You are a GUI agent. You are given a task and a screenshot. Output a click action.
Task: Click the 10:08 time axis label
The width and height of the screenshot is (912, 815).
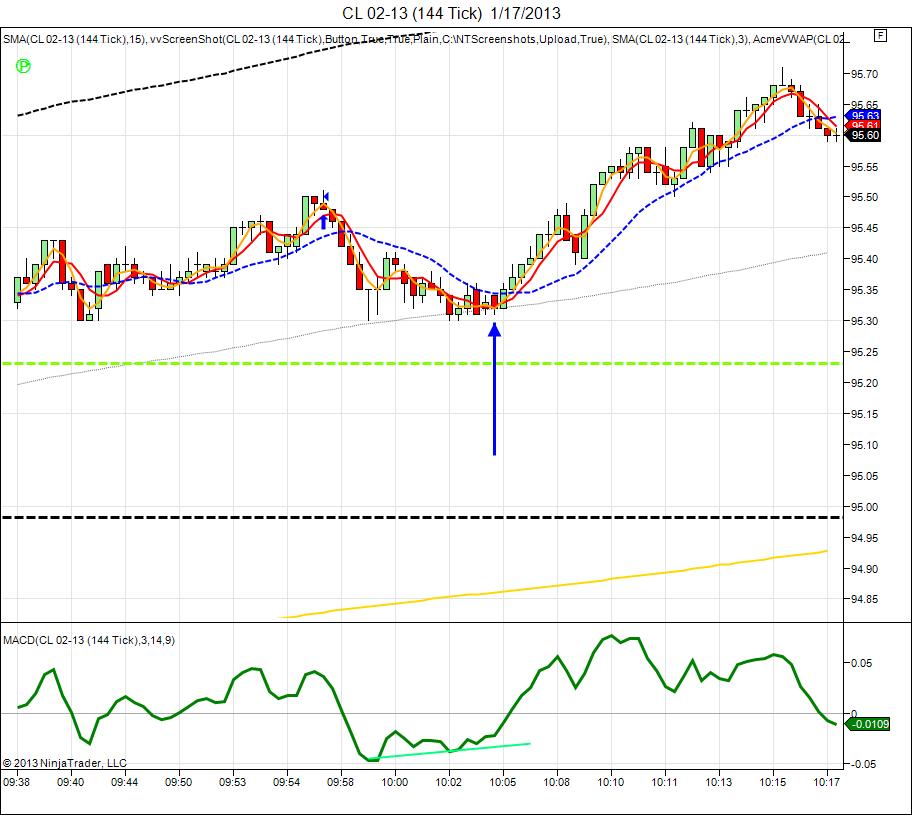coord(557,782)
